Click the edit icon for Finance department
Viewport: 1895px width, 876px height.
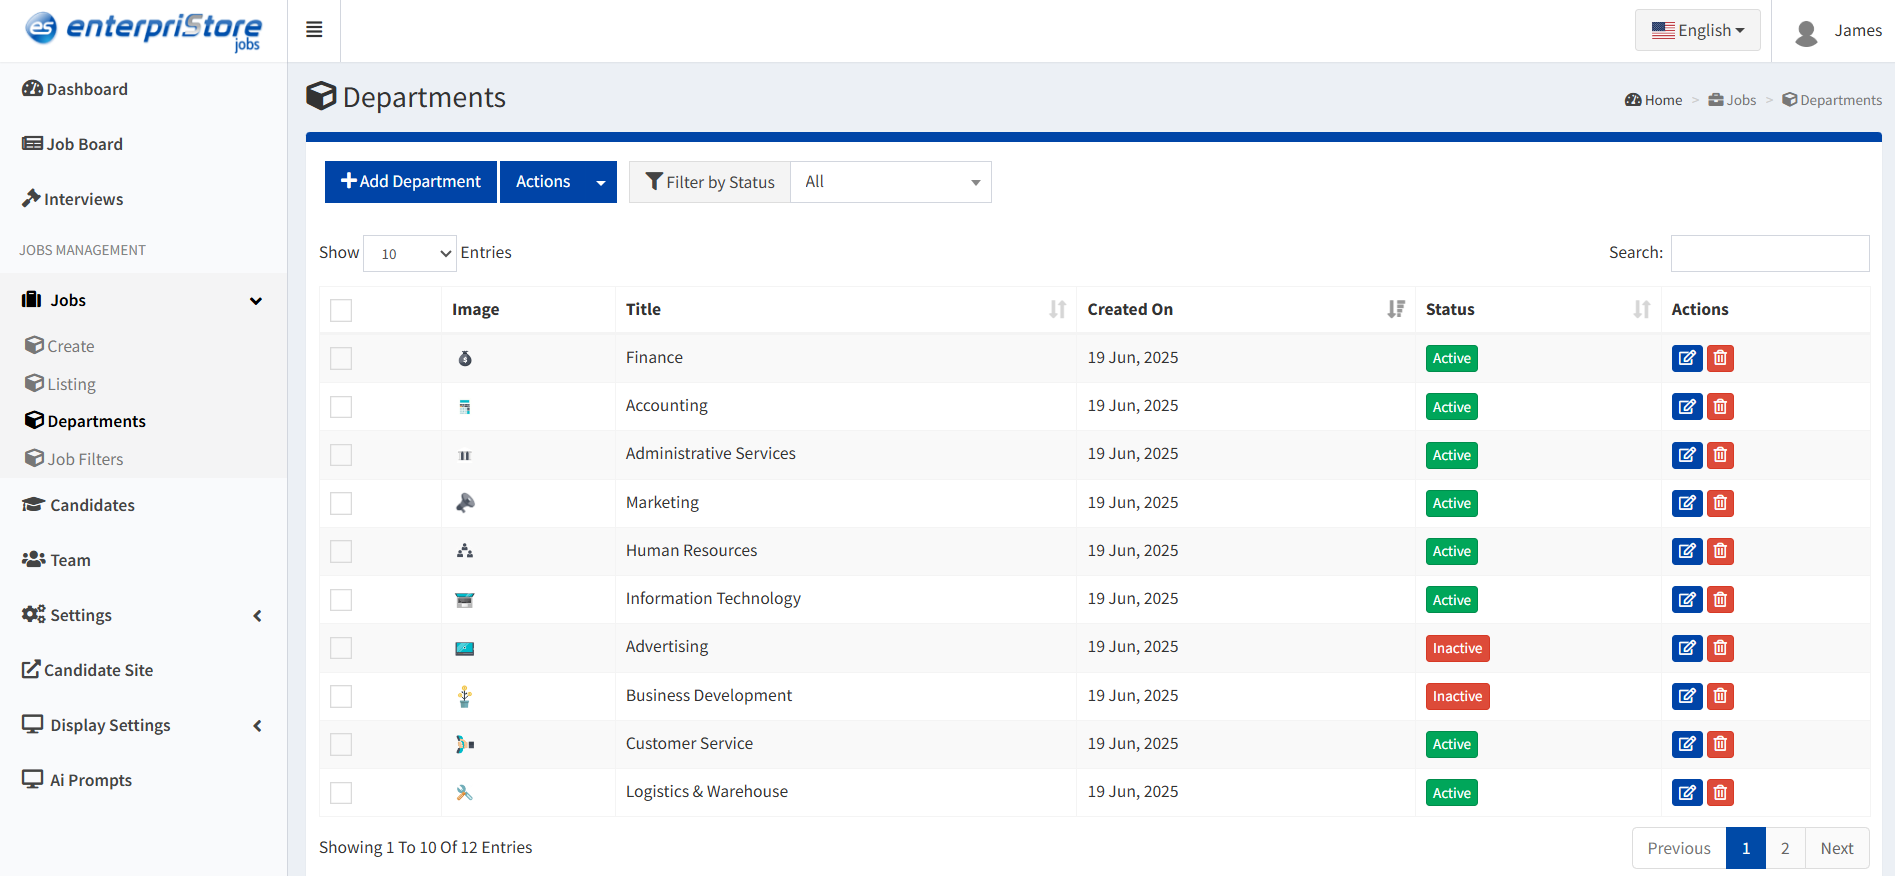(1686, 358)
